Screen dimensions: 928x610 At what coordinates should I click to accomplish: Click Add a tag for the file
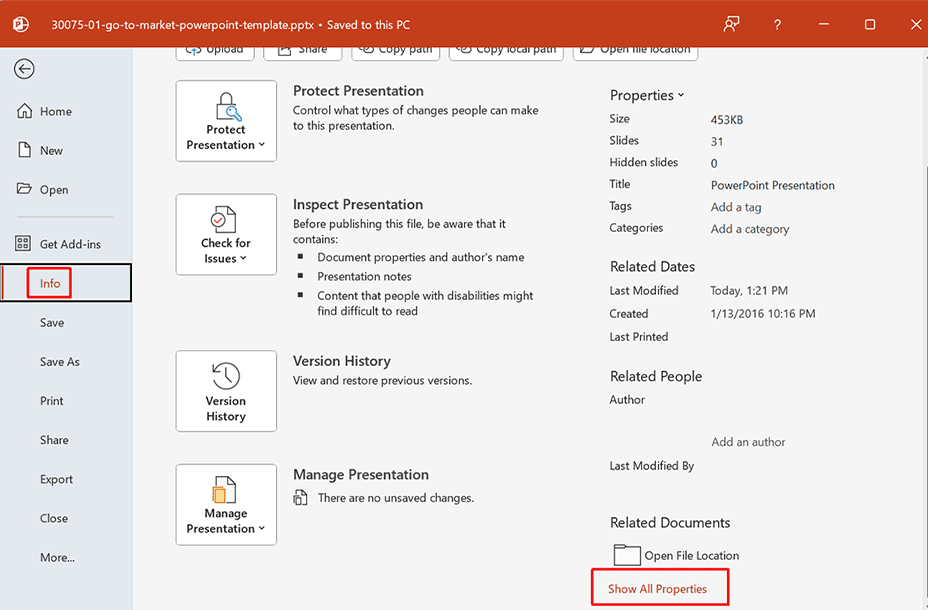736,206
